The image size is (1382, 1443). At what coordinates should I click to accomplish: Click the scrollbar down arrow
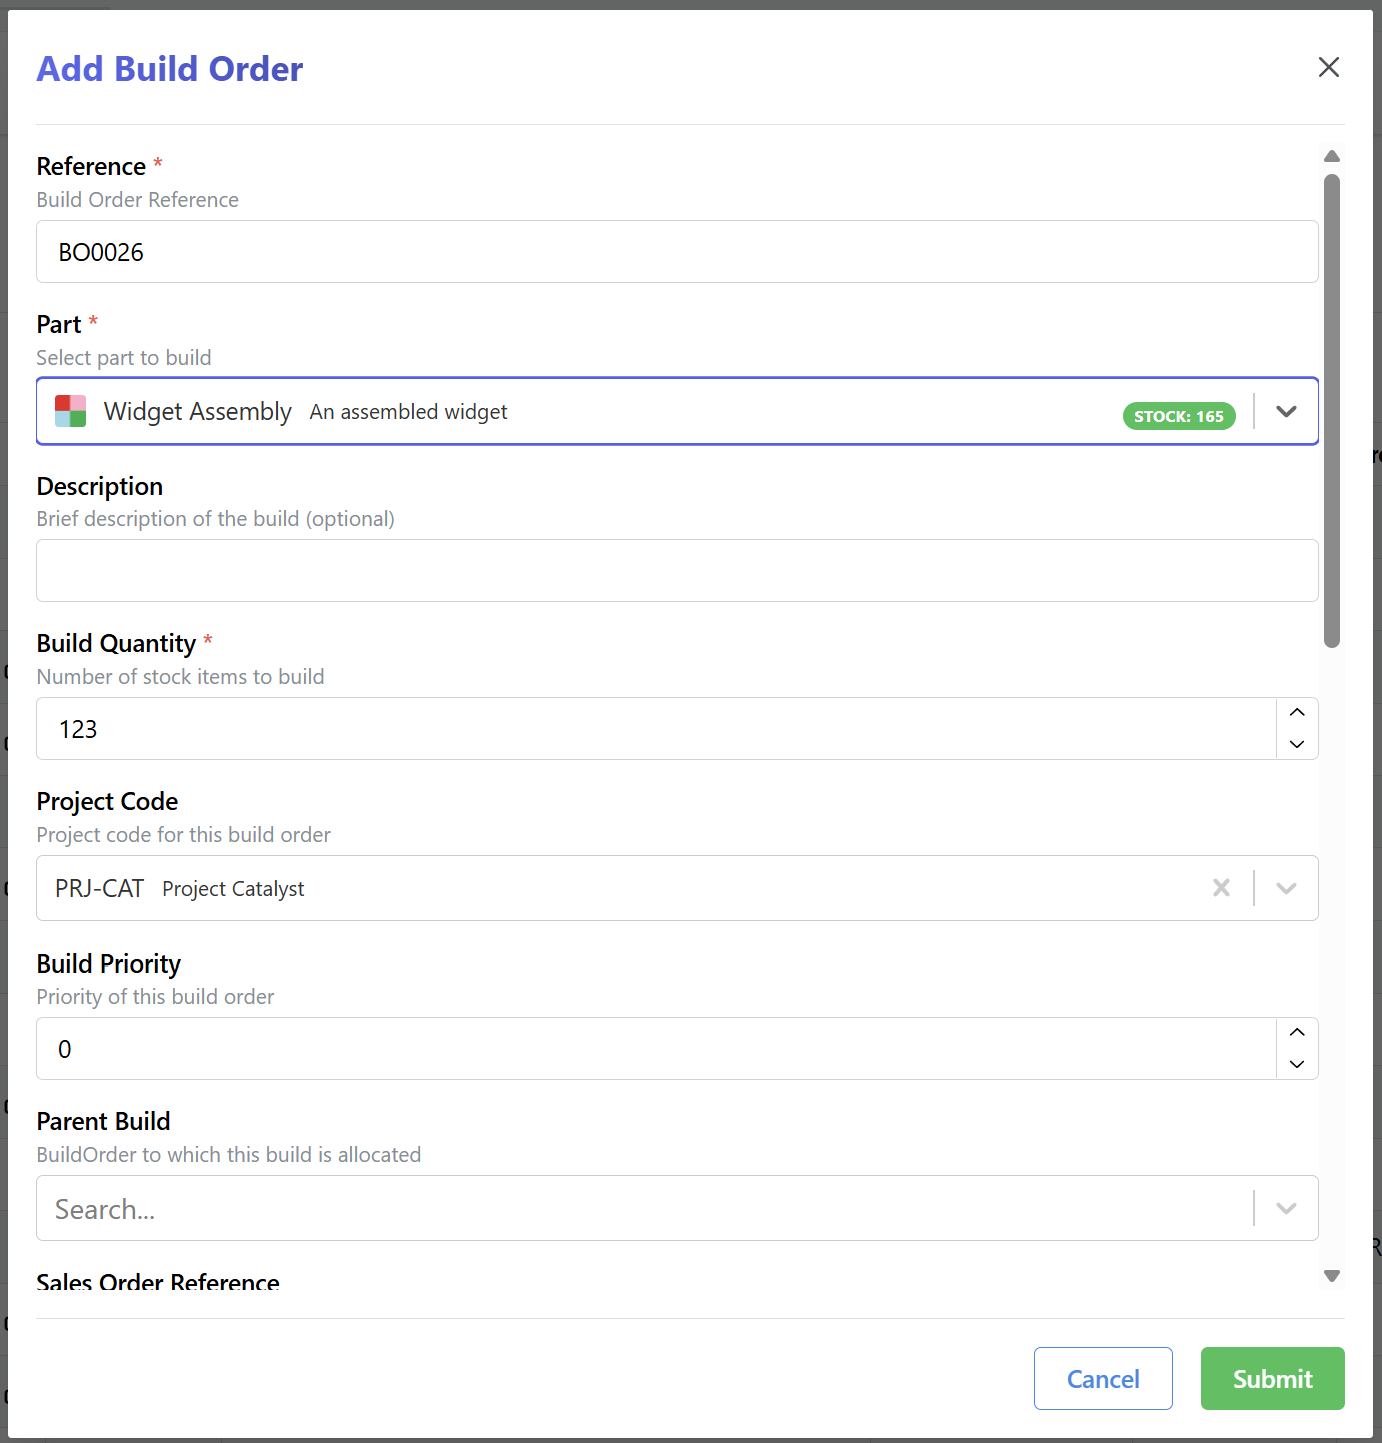coord(1332,1276)
